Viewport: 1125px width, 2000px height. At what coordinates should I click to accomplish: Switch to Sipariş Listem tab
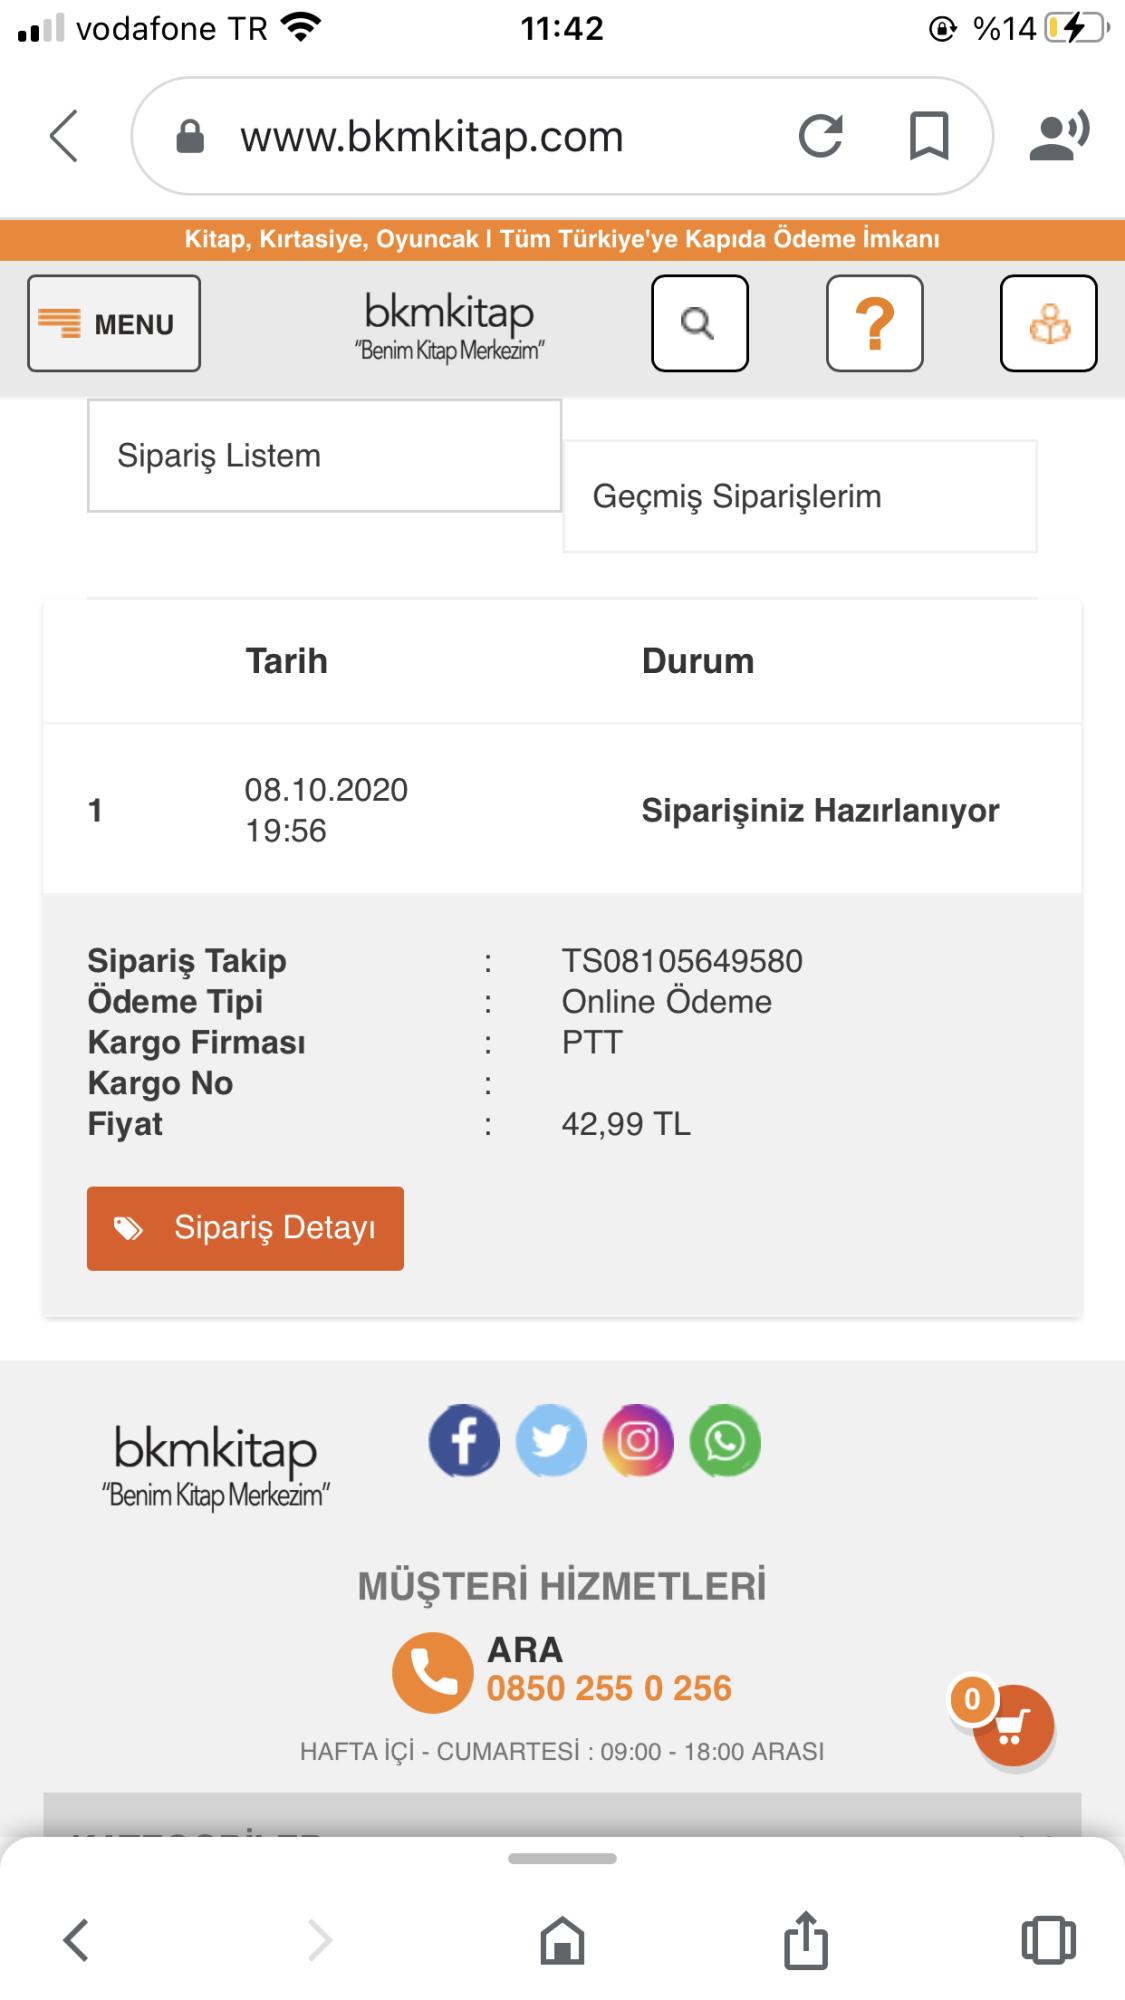click(324, 456)
